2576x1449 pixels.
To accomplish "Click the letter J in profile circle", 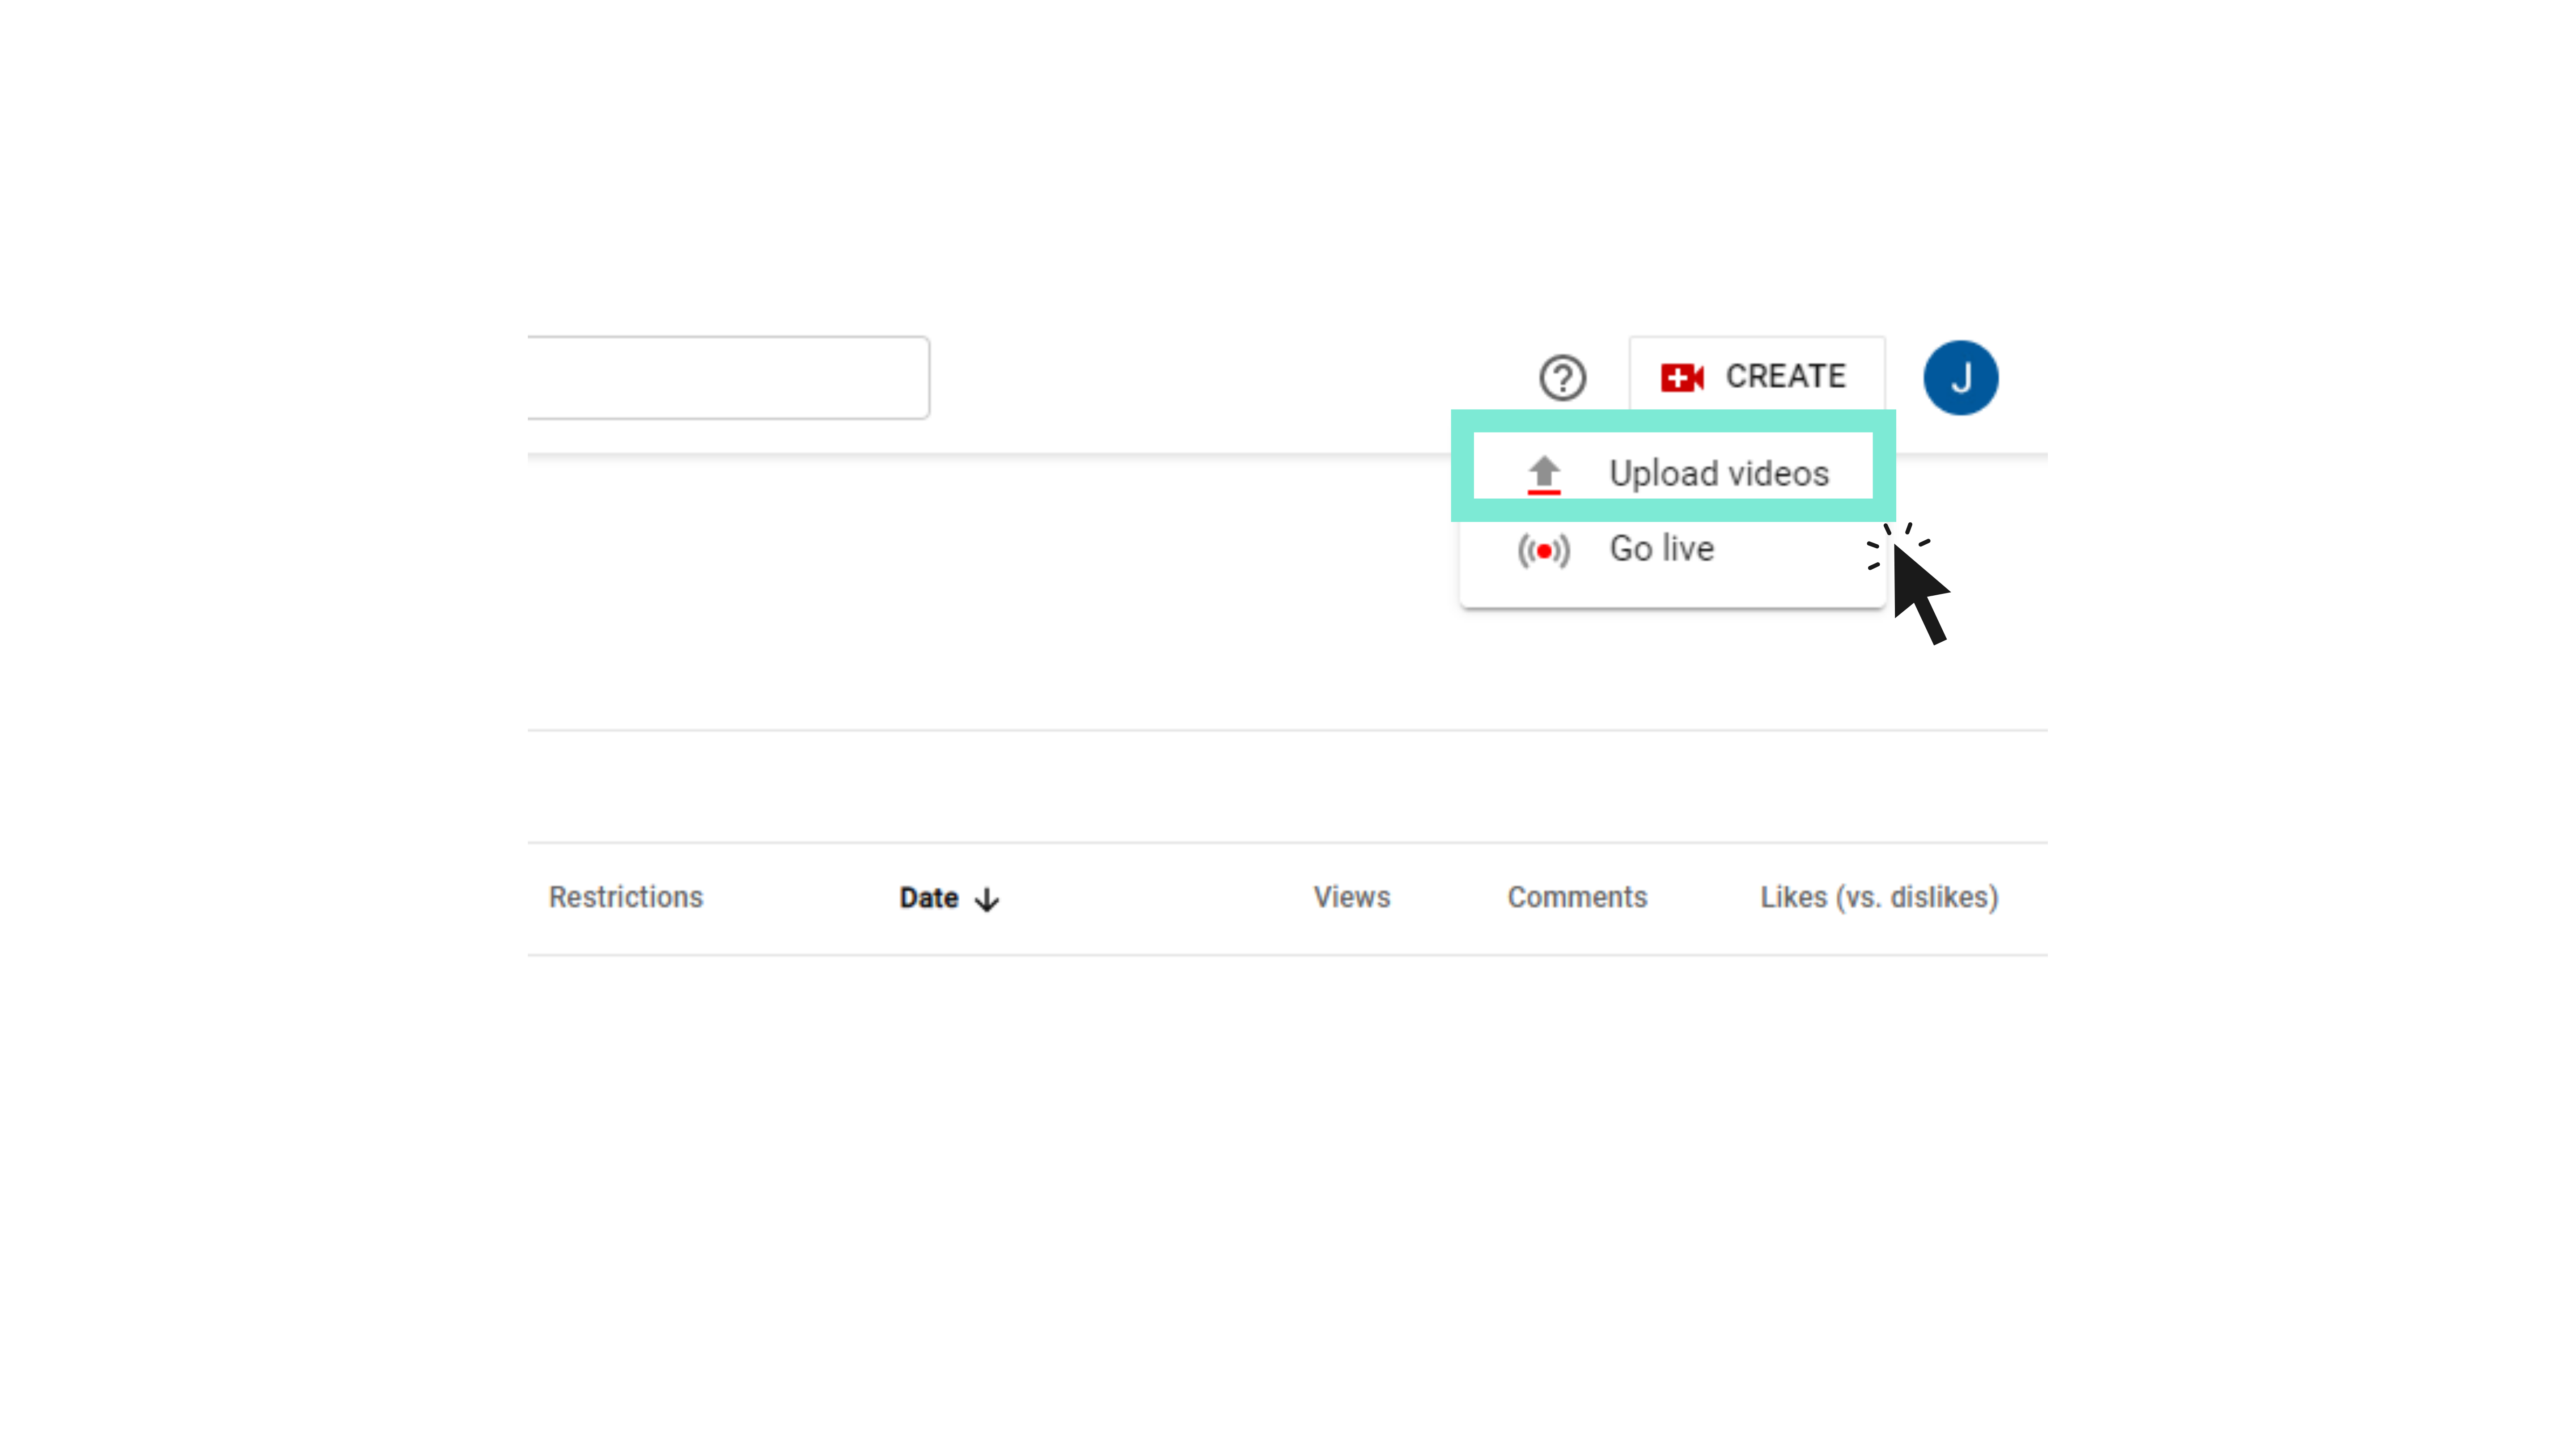I will [1961, 379].
